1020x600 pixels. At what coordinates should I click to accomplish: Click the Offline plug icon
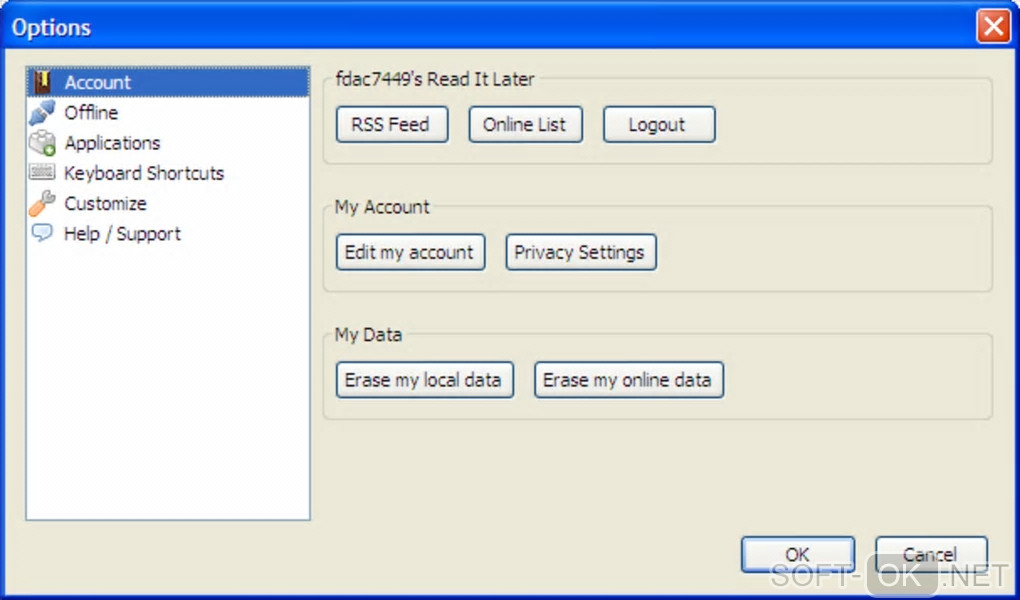click(42, 113)
